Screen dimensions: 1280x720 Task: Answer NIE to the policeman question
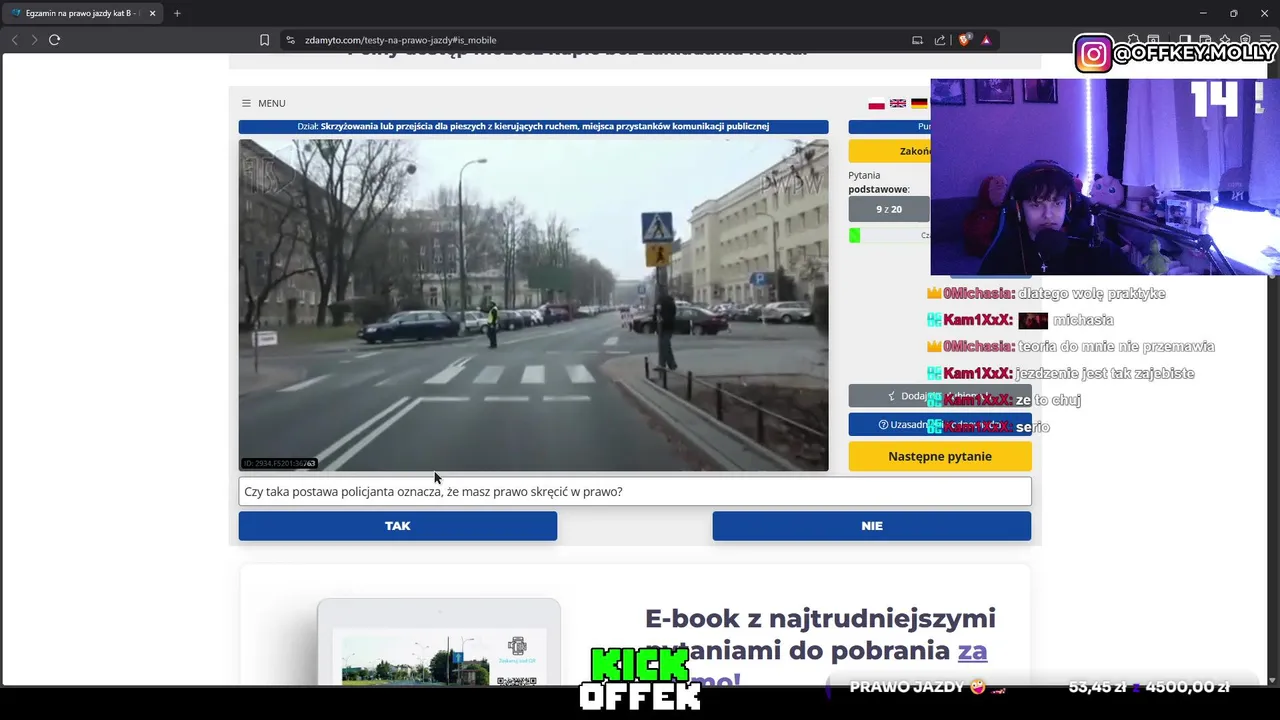tap(871, 526)
